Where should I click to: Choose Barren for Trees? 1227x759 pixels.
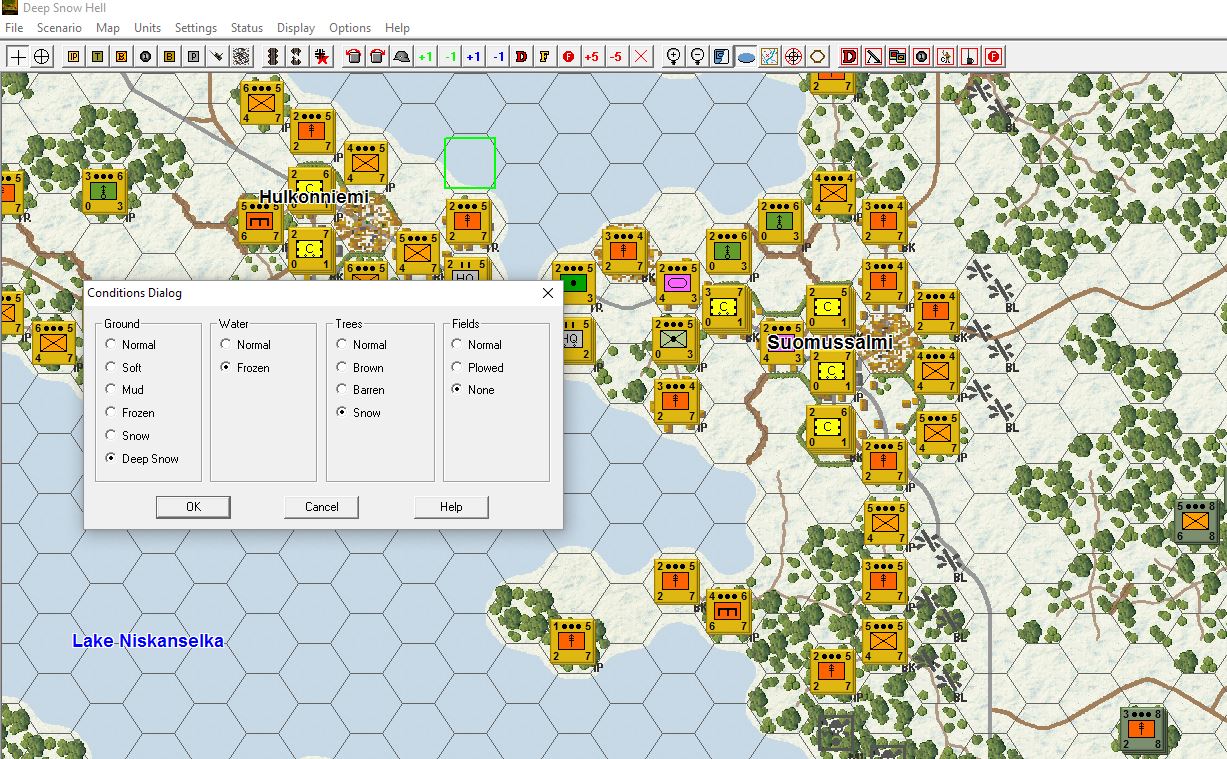click(x=343, y=390)
